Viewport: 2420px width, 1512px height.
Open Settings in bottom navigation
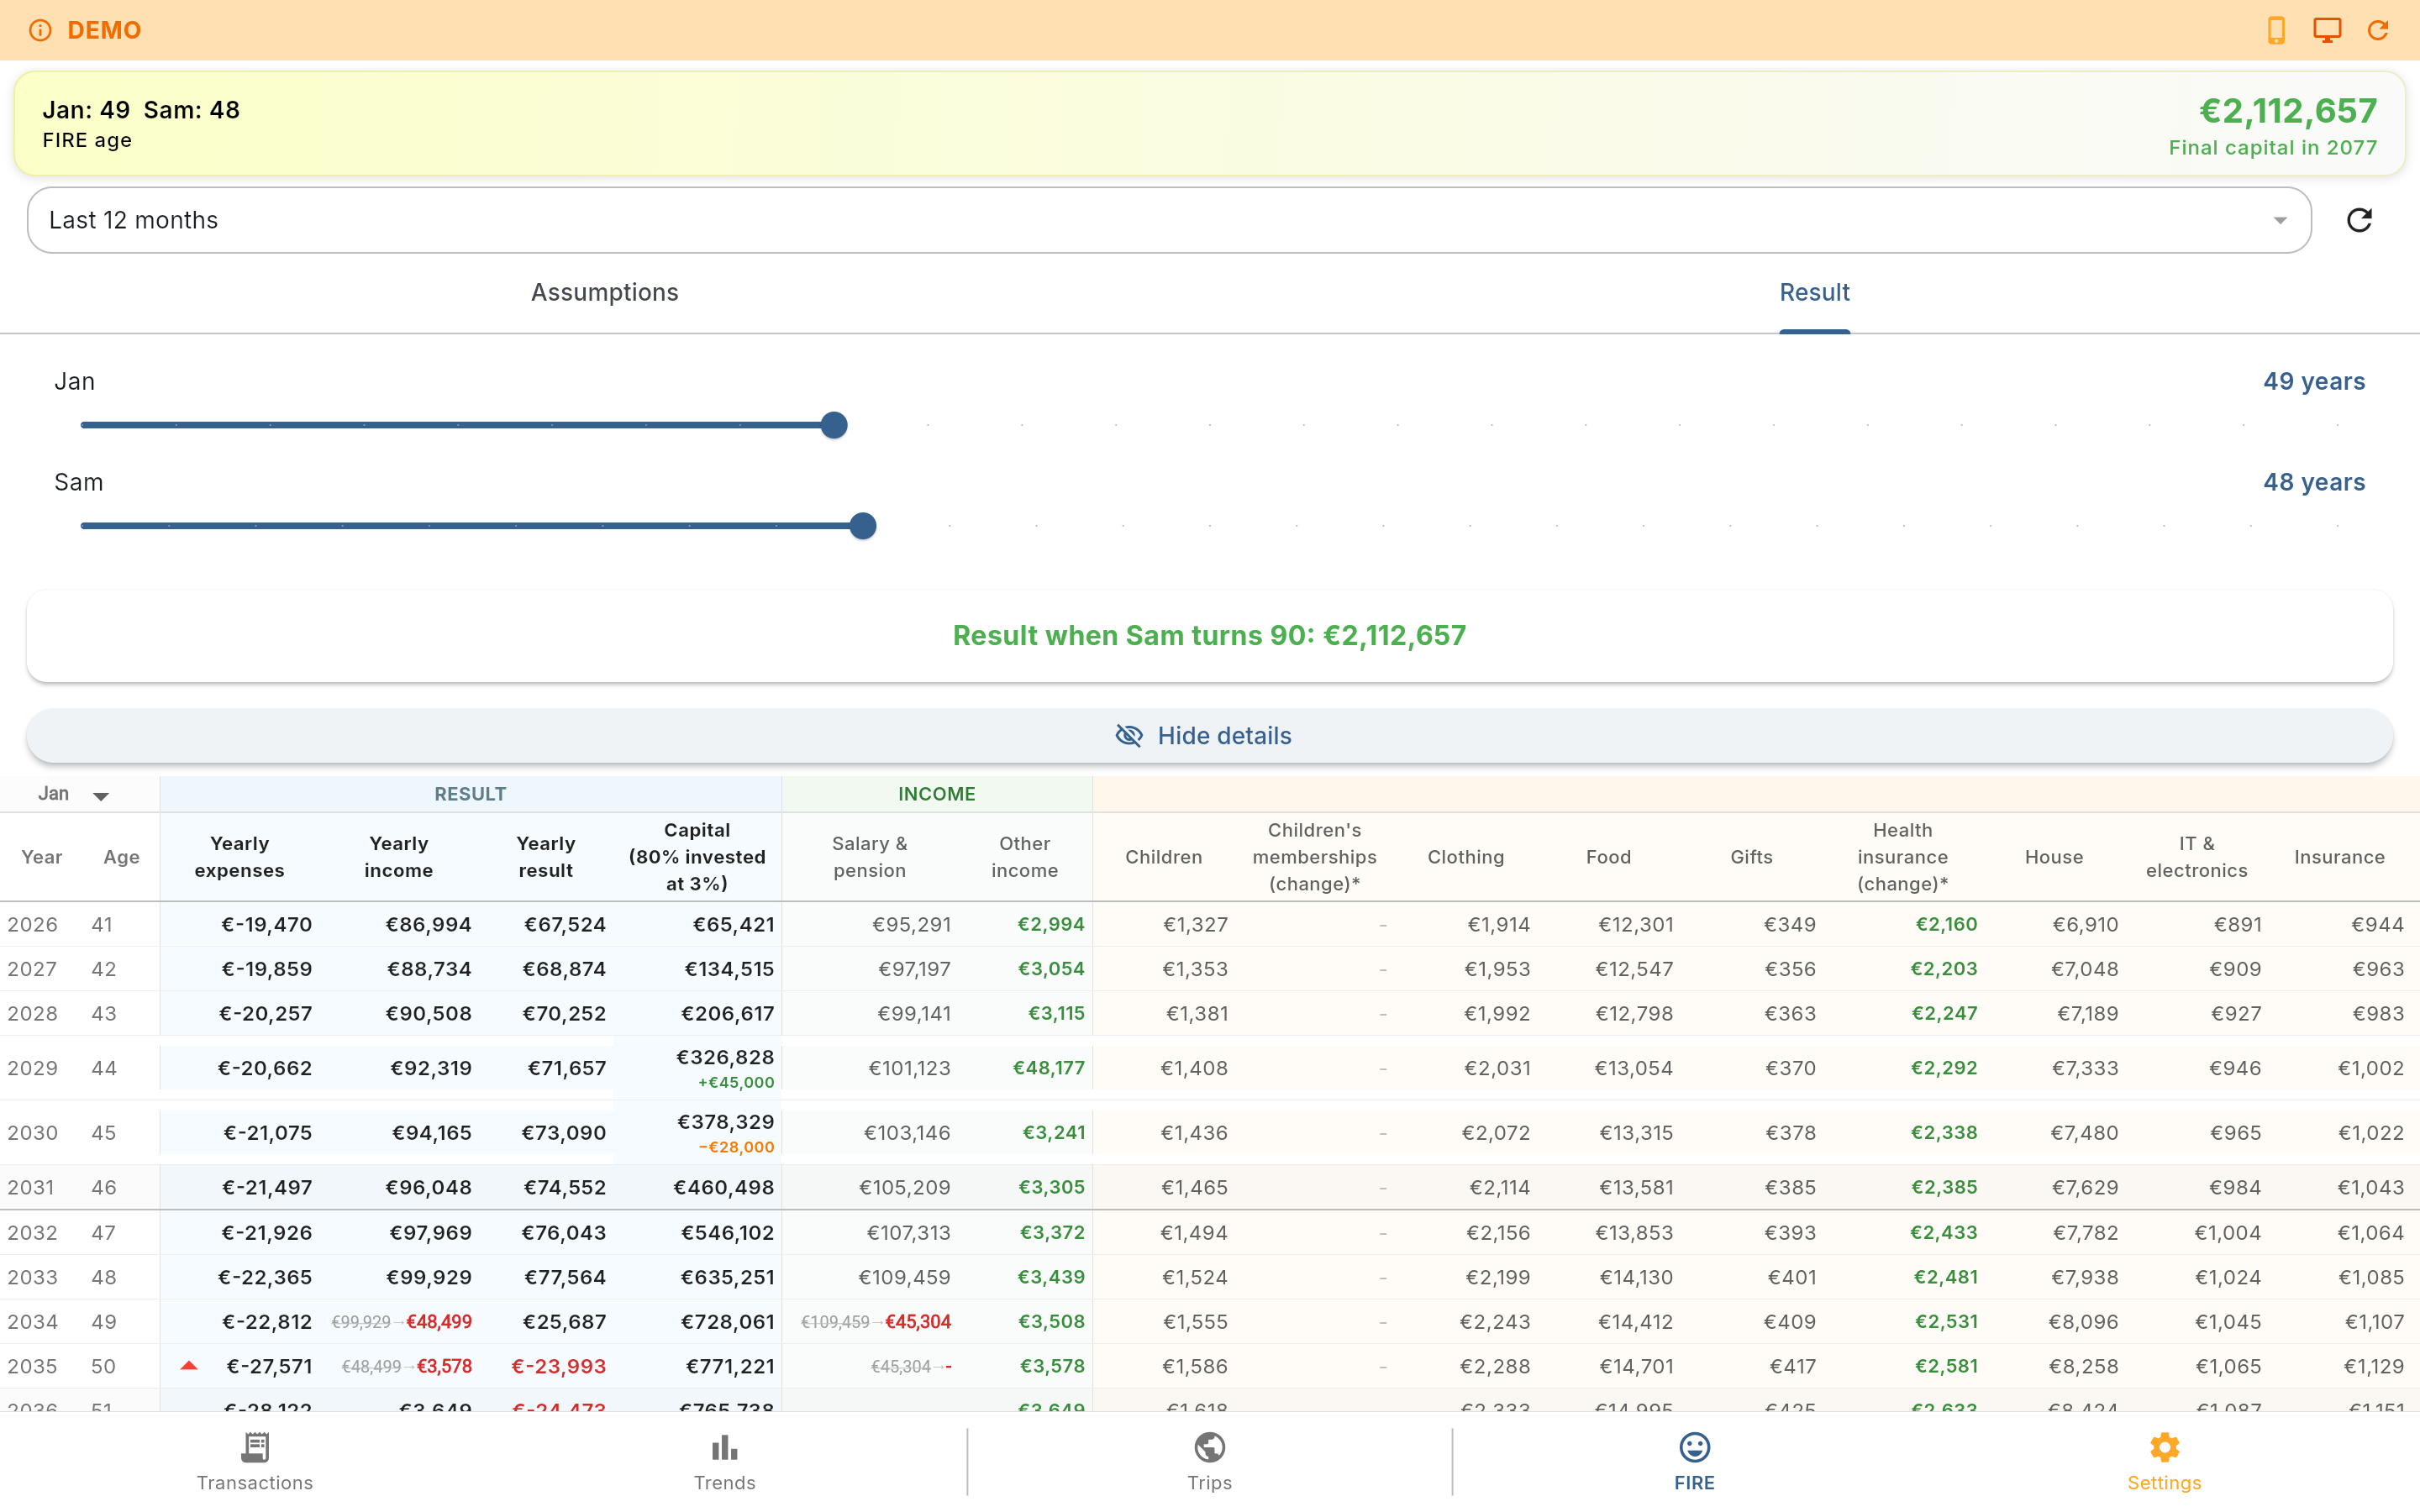2164,1461
